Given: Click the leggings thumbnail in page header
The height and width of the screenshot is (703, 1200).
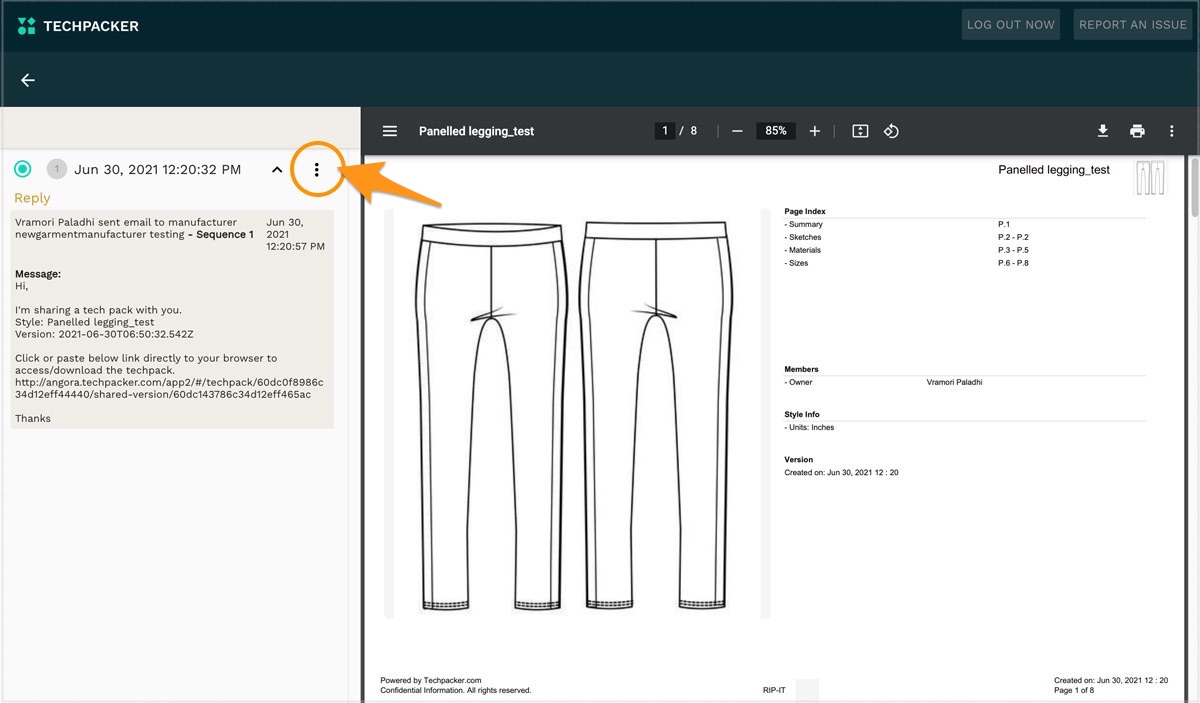Looking at the screenshot, I should coord(1151,178).
